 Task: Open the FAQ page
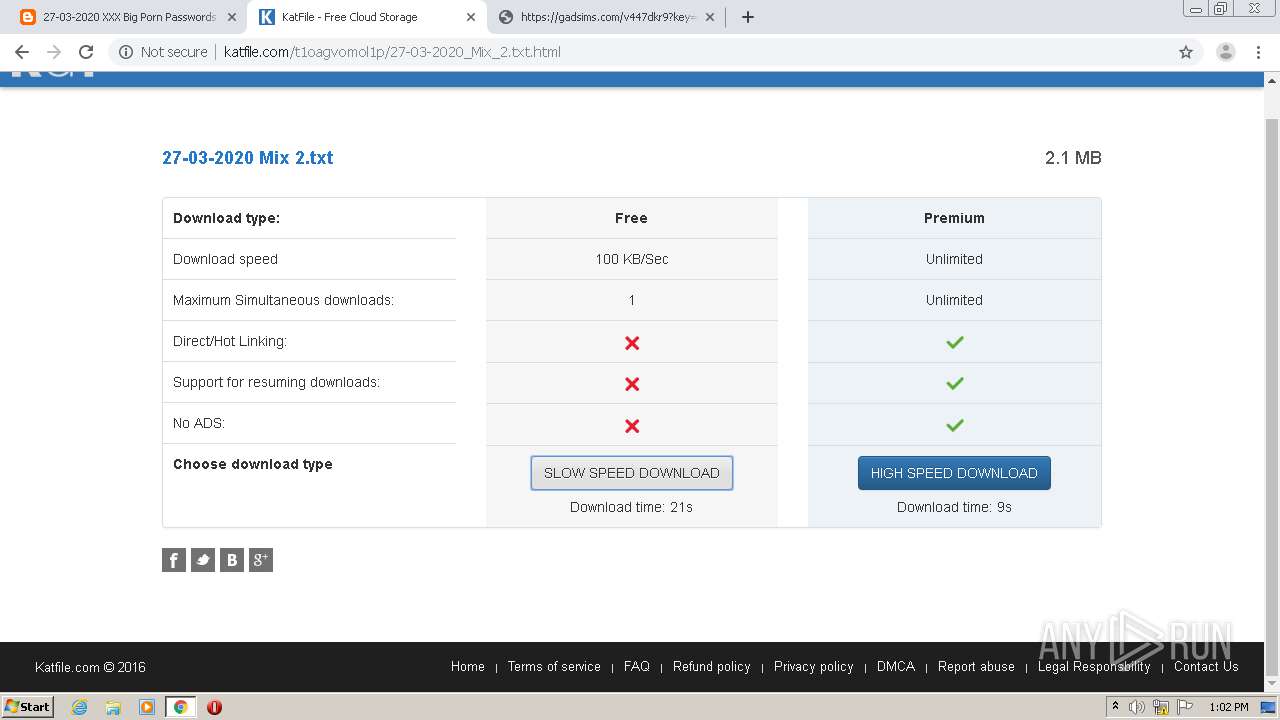click(637, 666)
